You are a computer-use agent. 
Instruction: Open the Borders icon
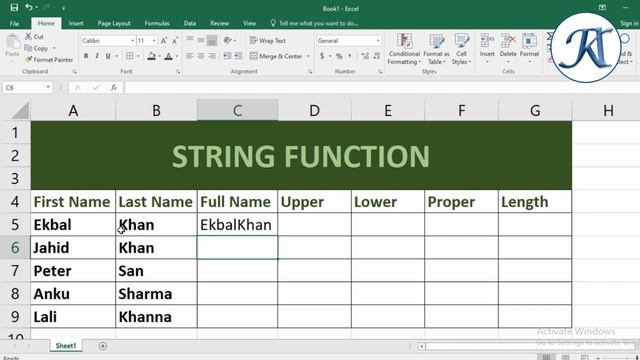click(x=129, y=56)
